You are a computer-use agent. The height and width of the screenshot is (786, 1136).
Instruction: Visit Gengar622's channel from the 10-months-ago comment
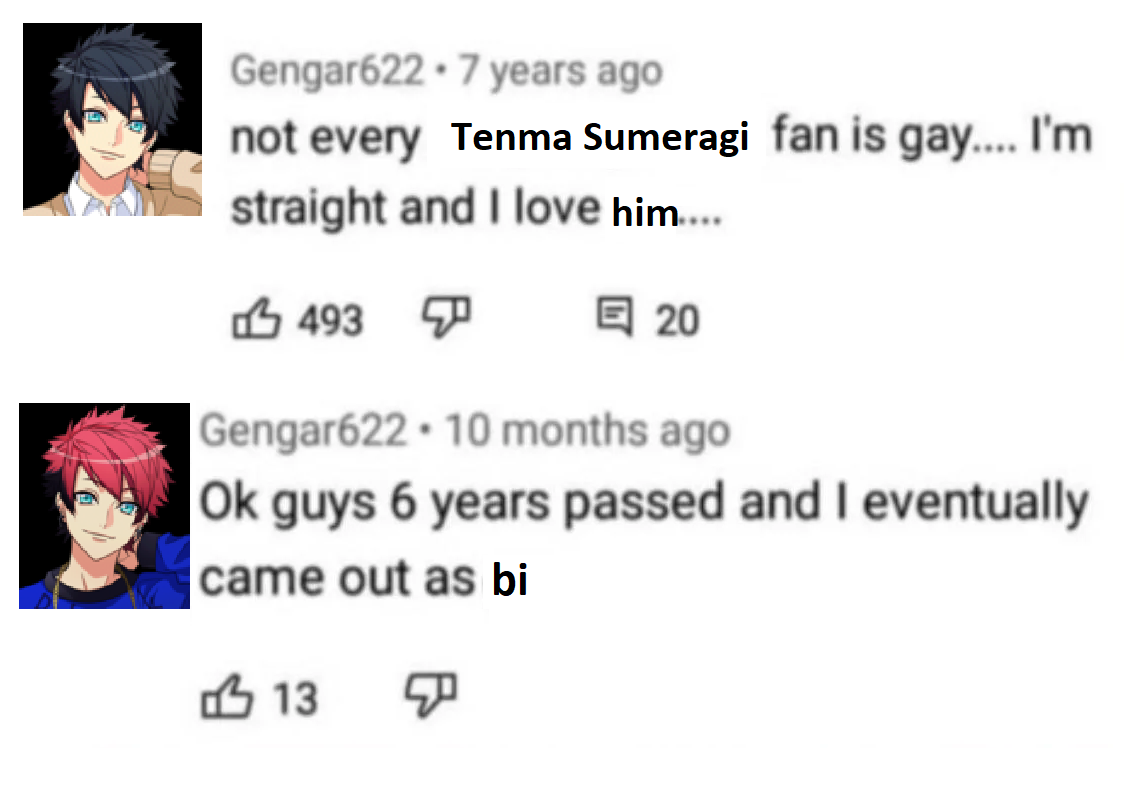tap(303, 430)
